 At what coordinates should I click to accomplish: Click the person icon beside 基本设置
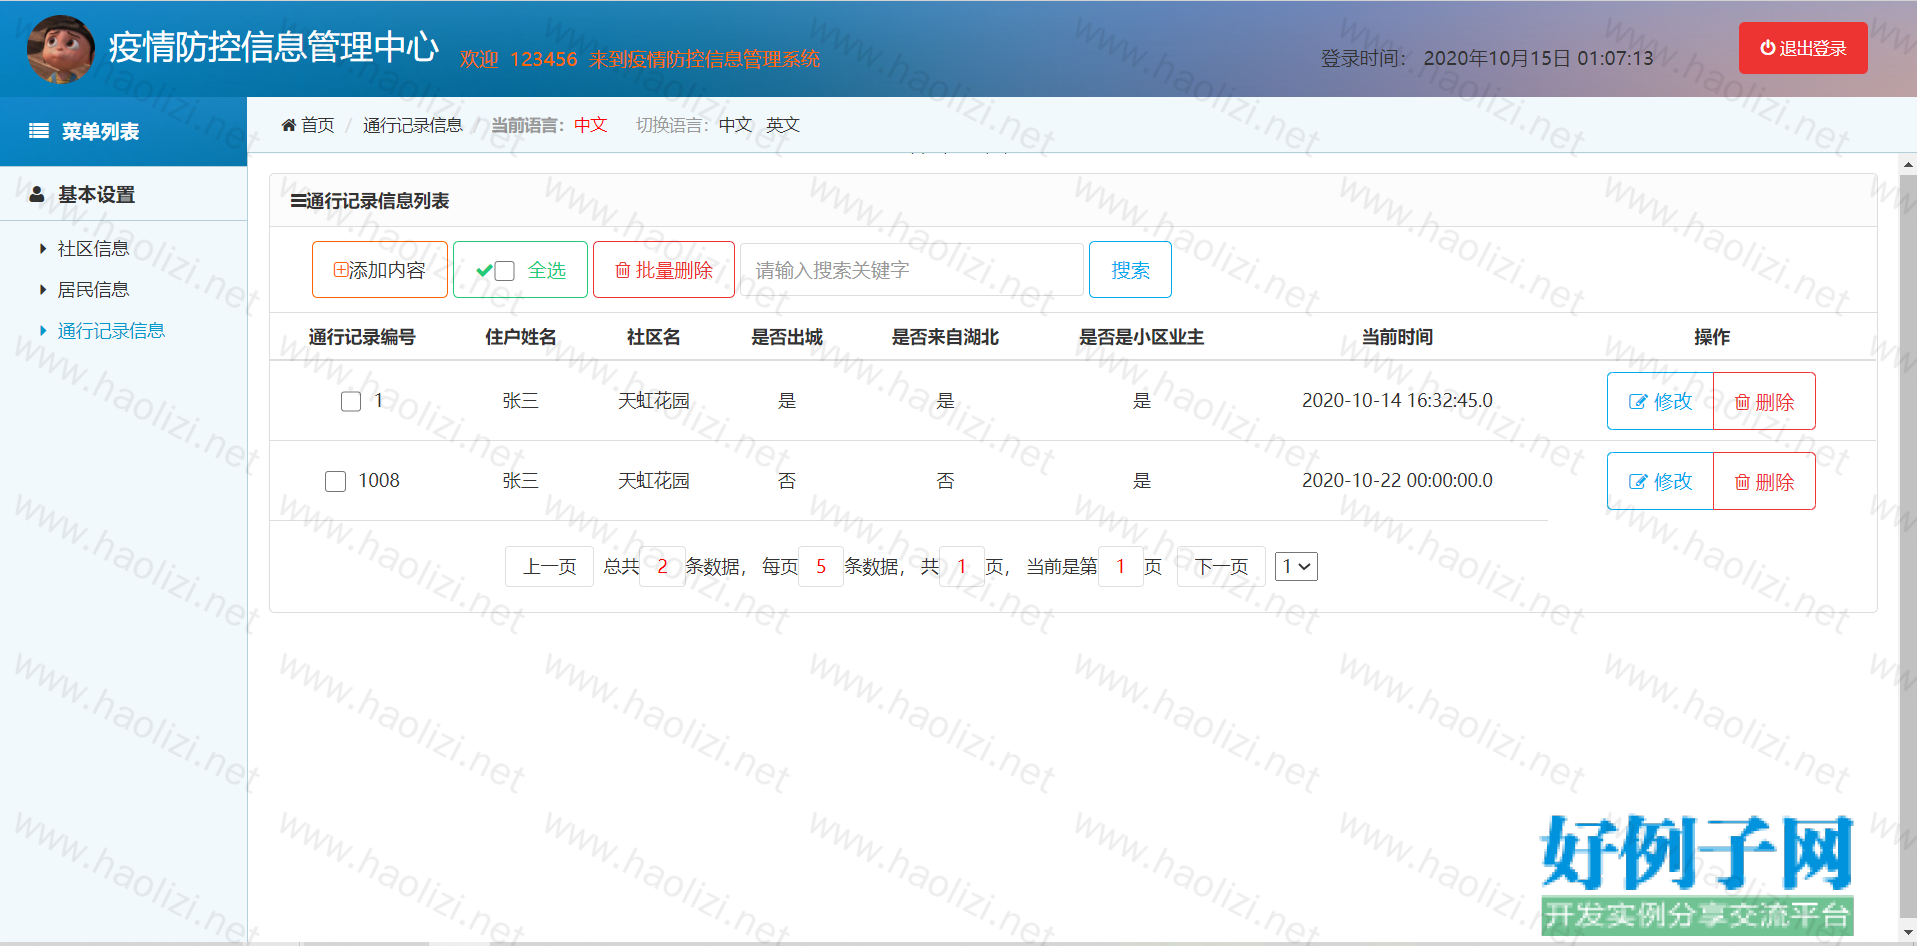tap(37, 194)
